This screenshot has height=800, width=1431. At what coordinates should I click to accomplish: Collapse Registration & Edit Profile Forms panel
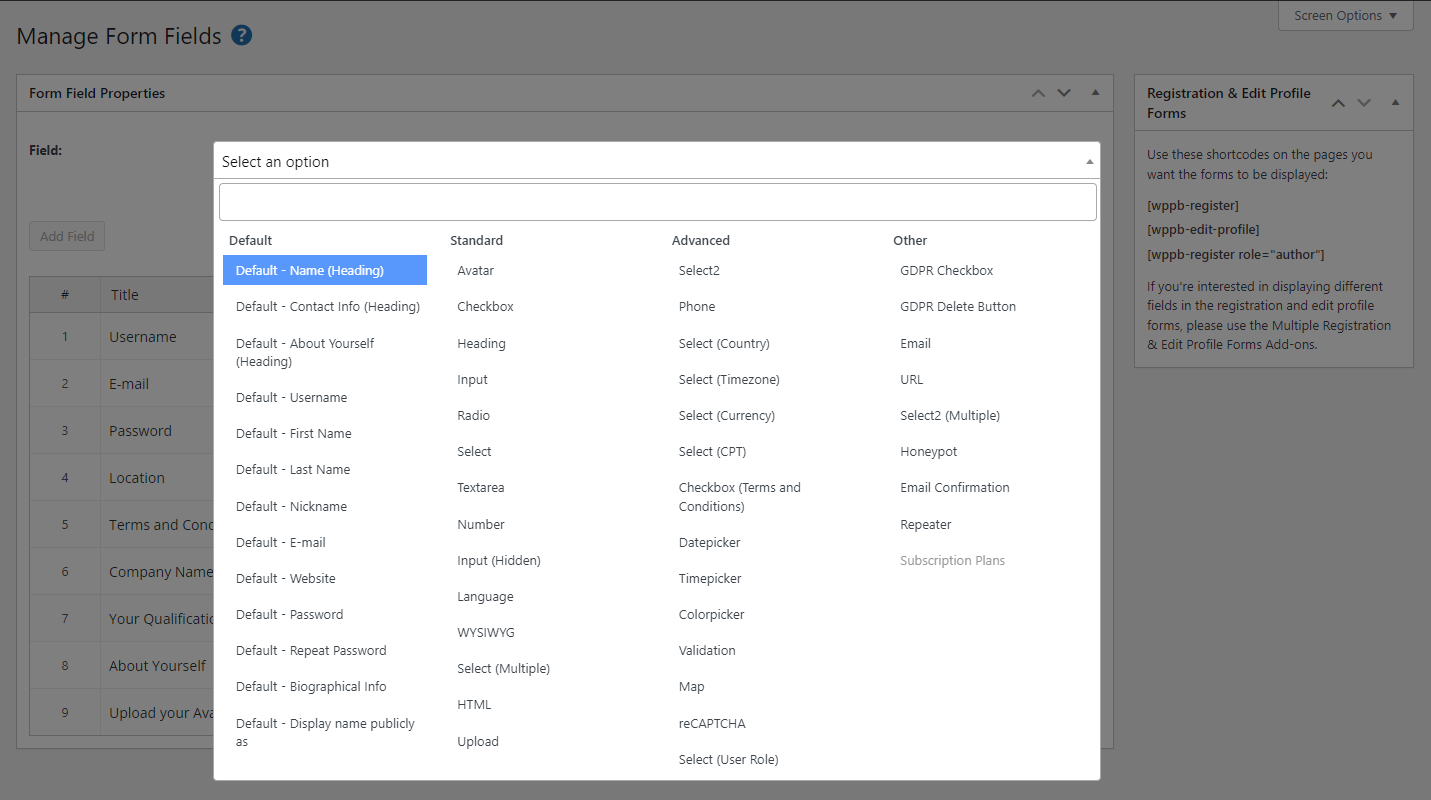(x=1395, y=103)
